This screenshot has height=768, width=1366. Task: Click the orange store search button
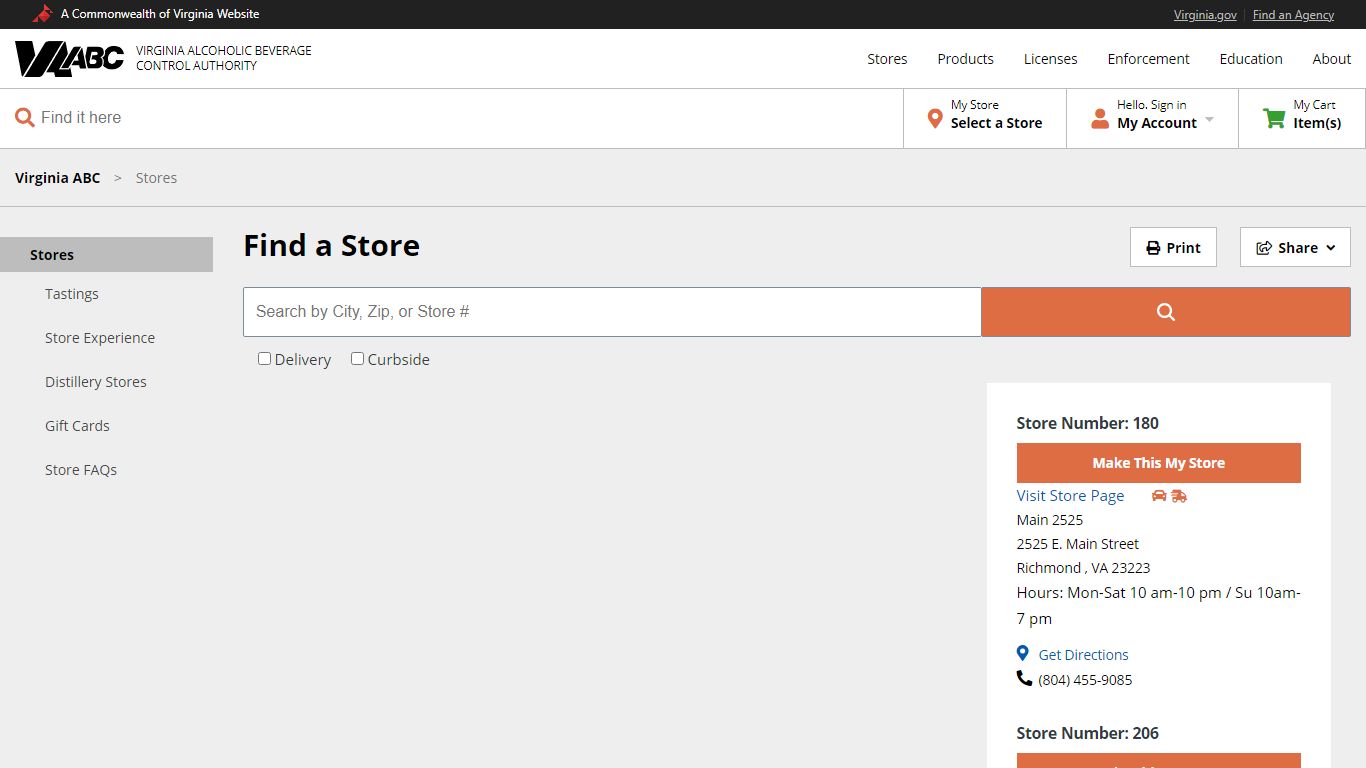click(1166, 312)
